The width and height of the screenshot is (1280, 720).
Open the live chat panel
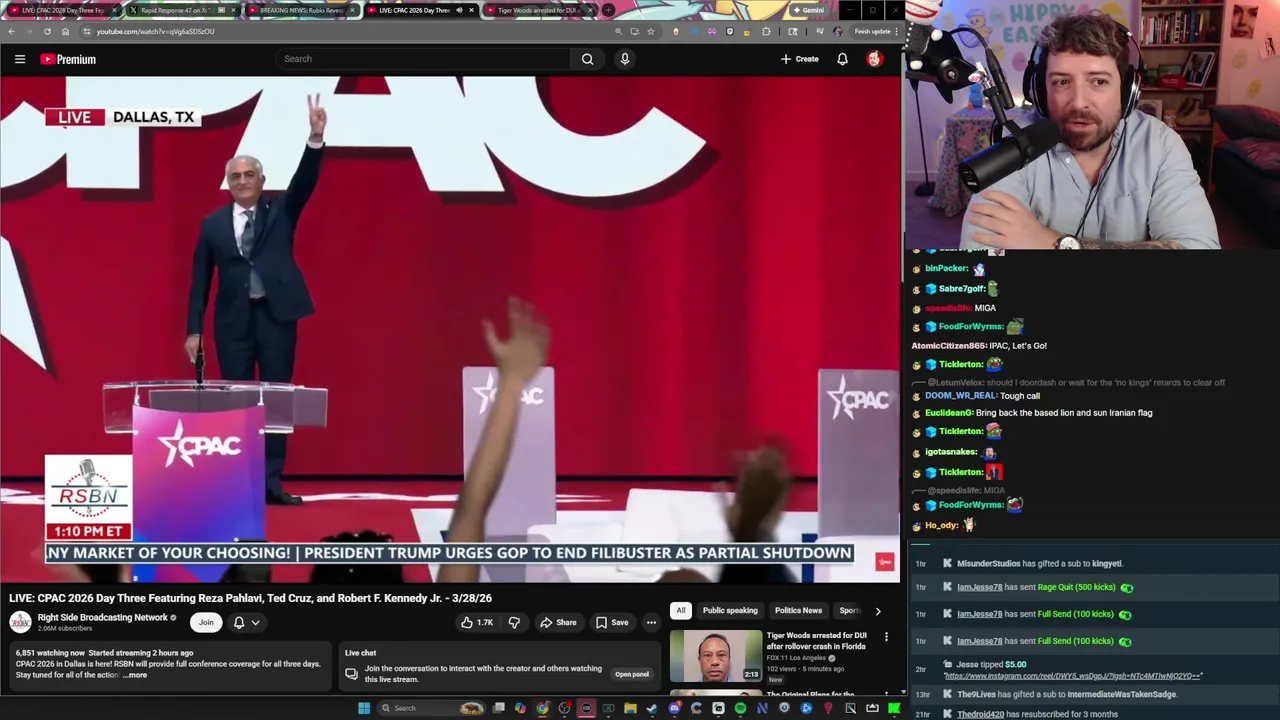632,674
